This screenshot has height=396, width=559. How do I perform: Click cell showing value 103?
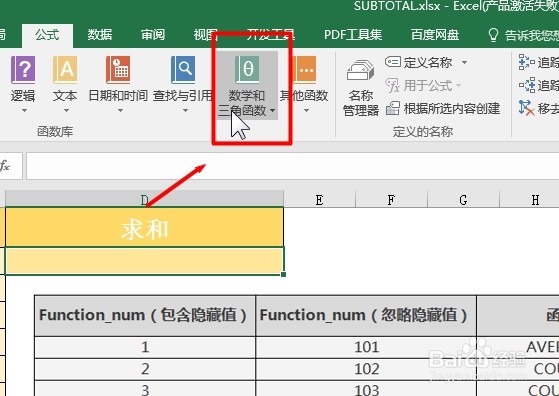coord(366,389)
